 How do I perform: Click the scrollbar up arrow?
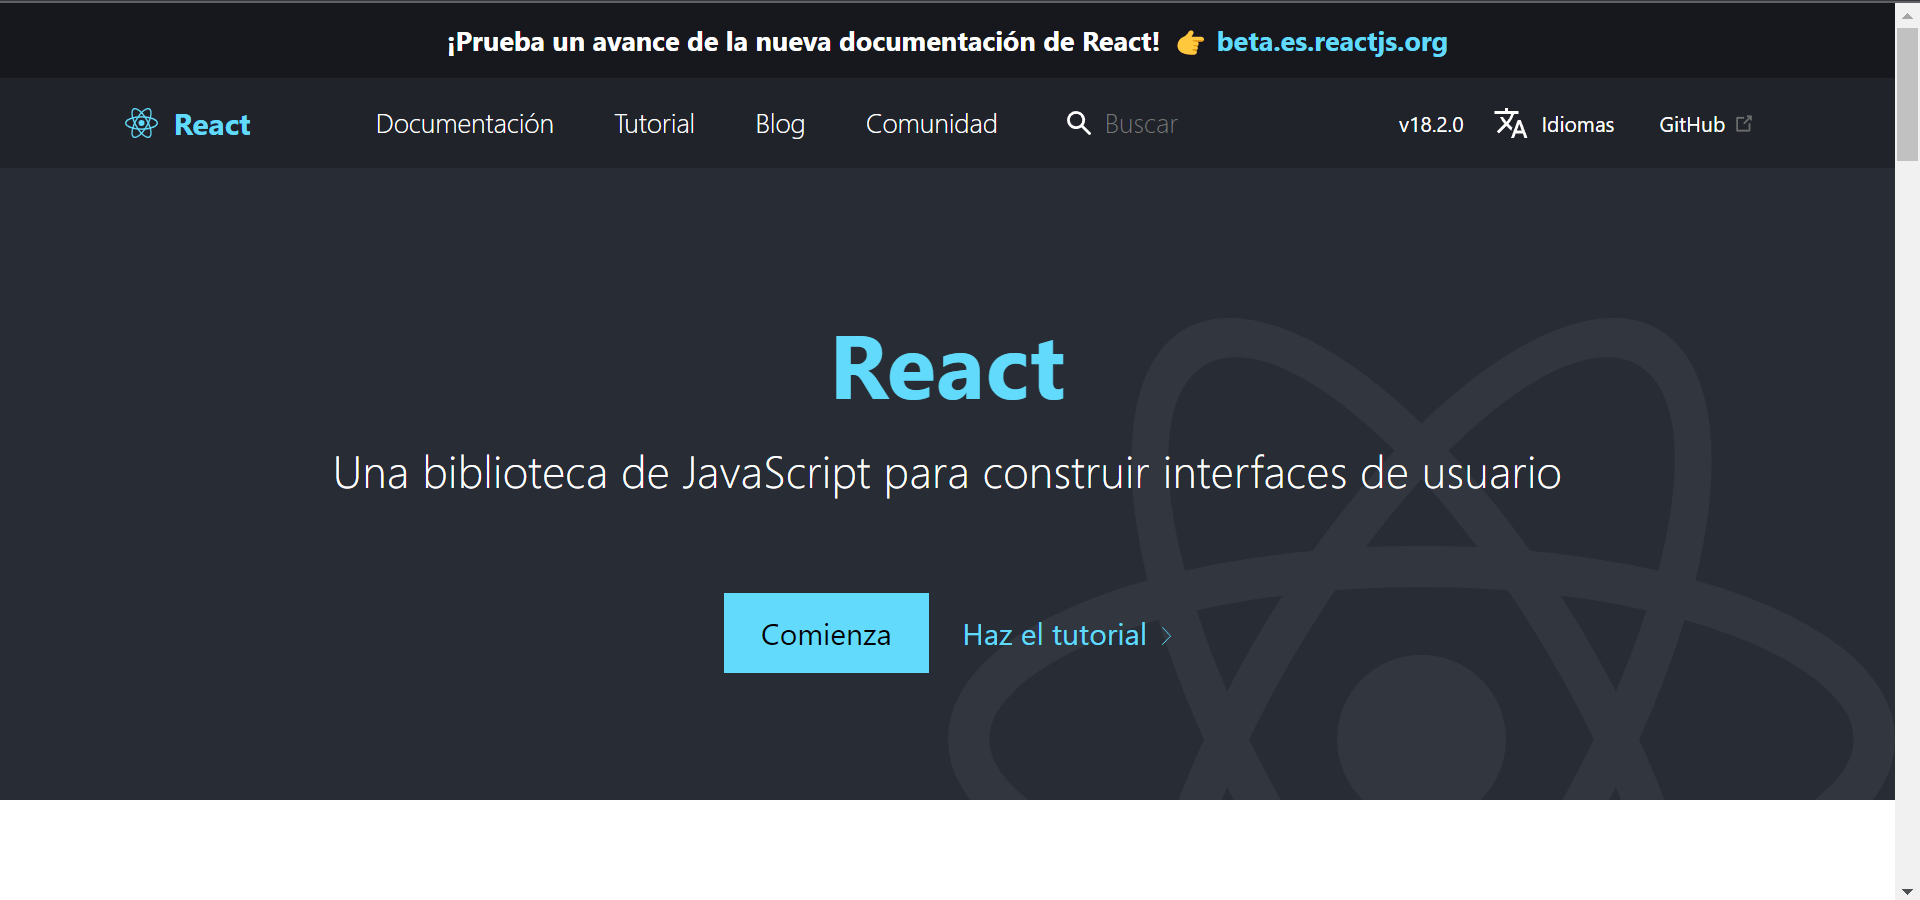coord(1907,14)
